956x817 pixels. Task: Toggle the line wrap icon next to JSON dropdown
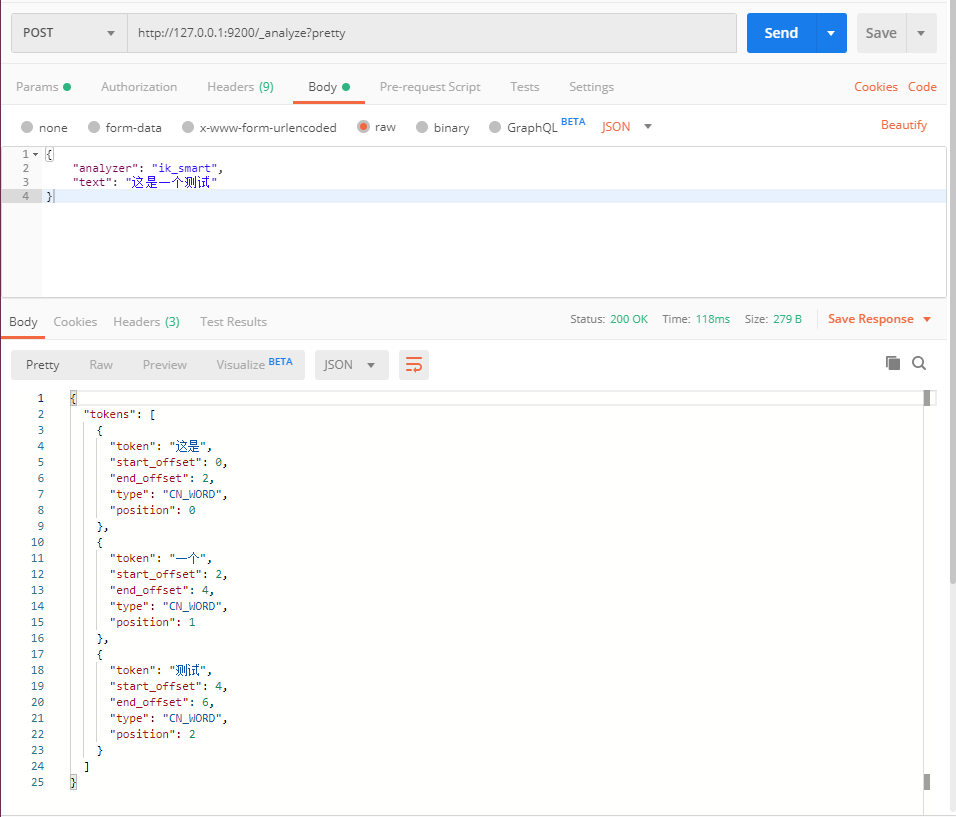click(414, 365)
